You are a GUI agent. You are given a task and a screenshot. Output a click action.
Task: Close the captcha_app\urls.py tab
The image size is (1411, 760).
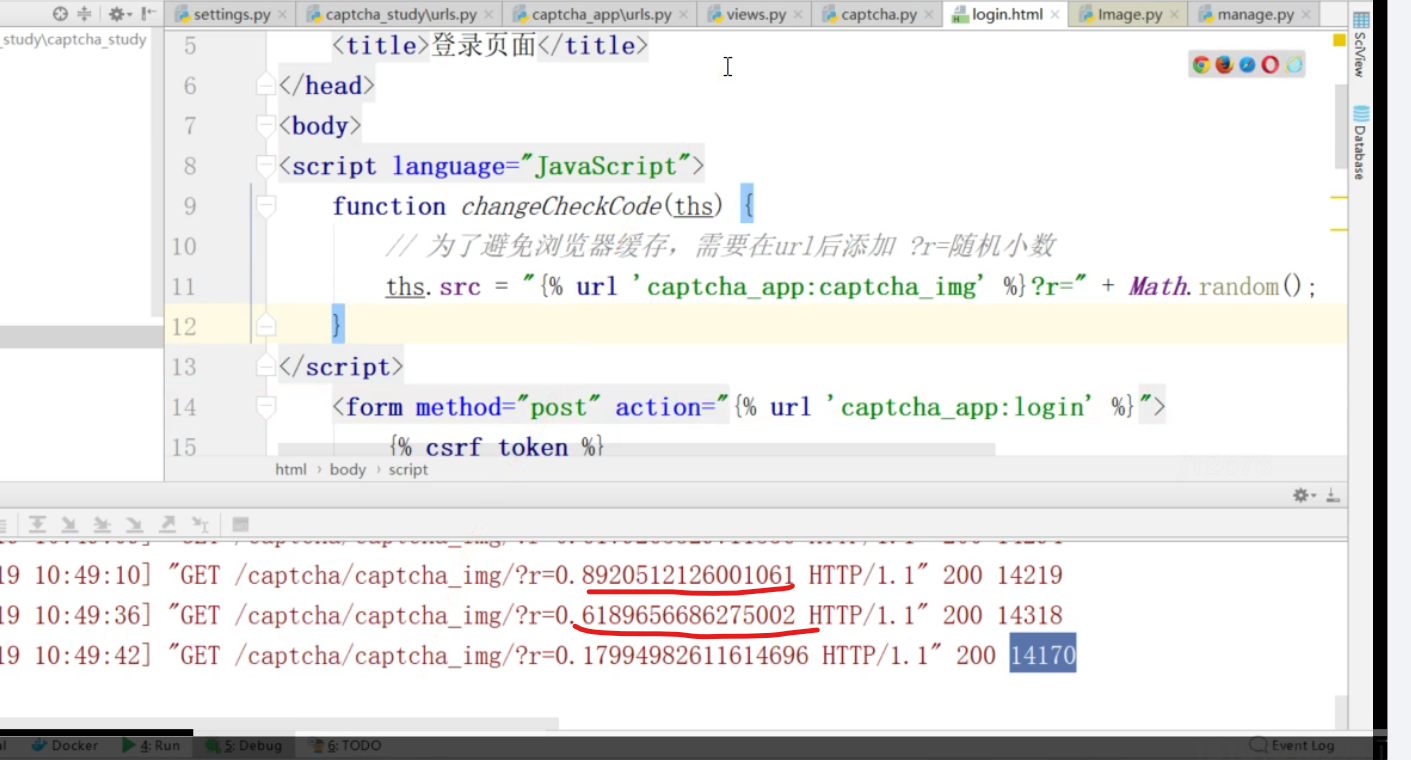pyautogui.click(x=685, y=15)
